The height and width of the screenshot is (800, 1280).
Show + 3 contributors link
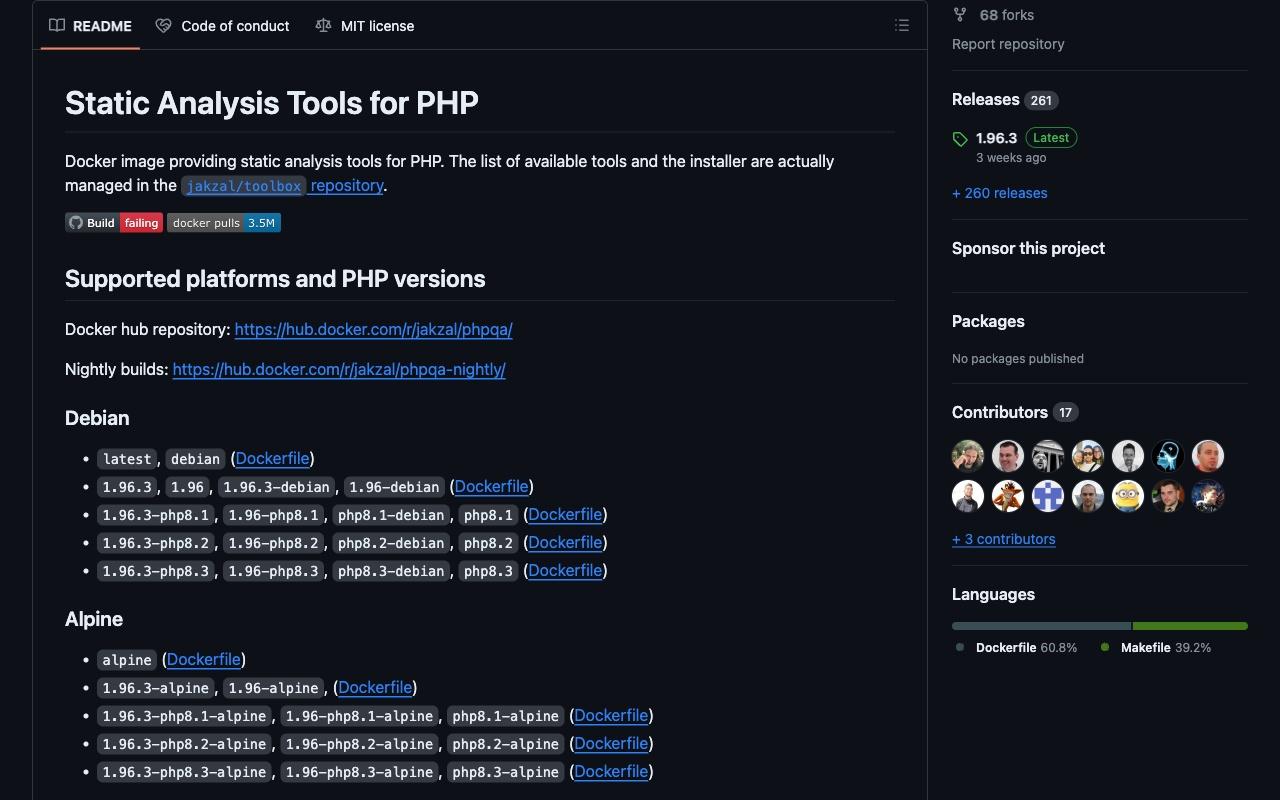pos(1004,539)
